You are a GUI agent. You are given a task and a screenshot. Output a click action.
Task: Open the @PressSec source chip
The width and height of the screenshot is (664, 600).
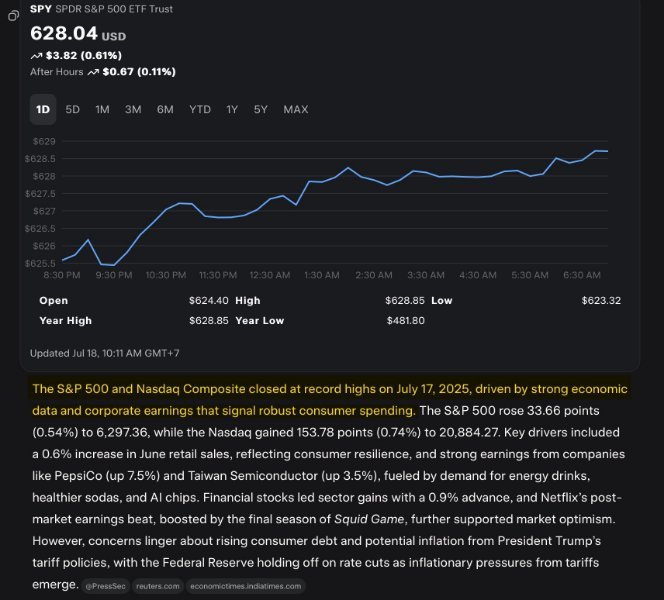107,586
